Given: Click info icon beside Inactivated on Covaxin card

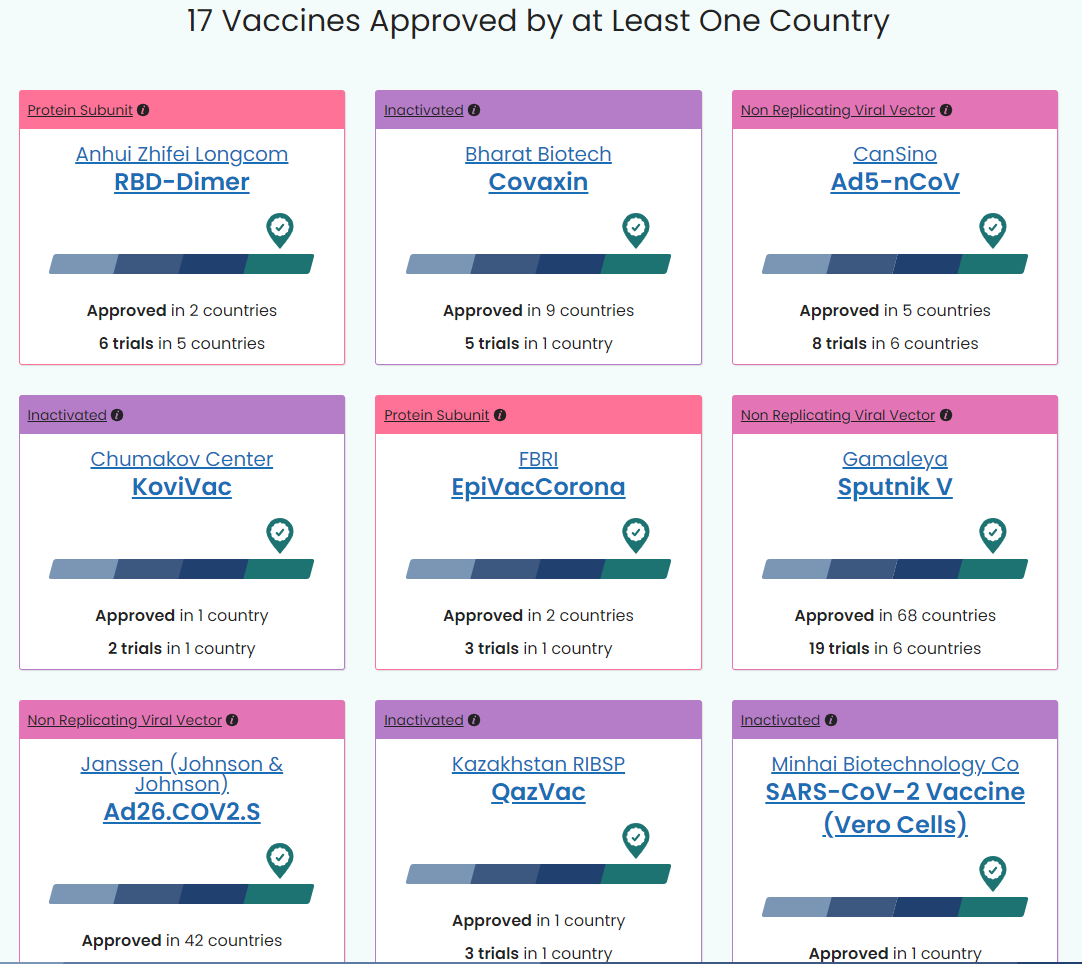Looking at the screenshot, I should (x=474, y=110).
